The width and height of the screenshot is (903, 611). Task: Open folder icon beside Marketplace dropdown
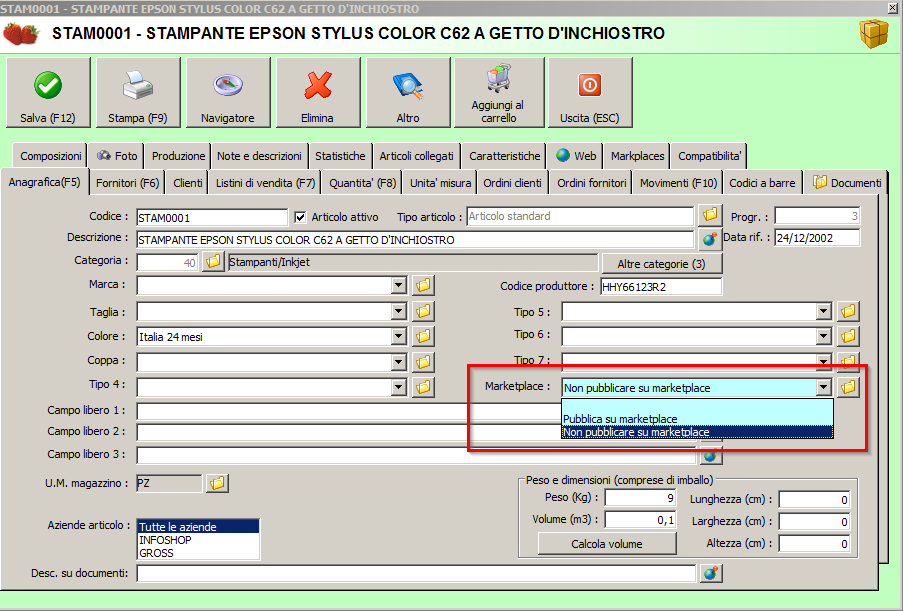(x=848, y=387)
